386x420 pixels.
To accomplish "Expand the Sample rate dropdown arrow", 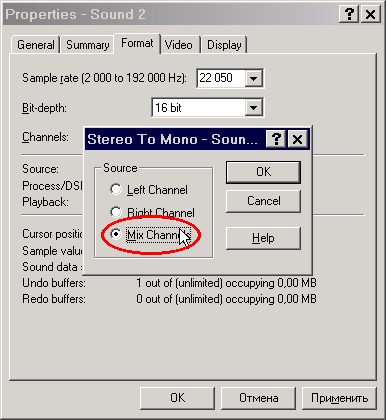I will pos(253,78).
